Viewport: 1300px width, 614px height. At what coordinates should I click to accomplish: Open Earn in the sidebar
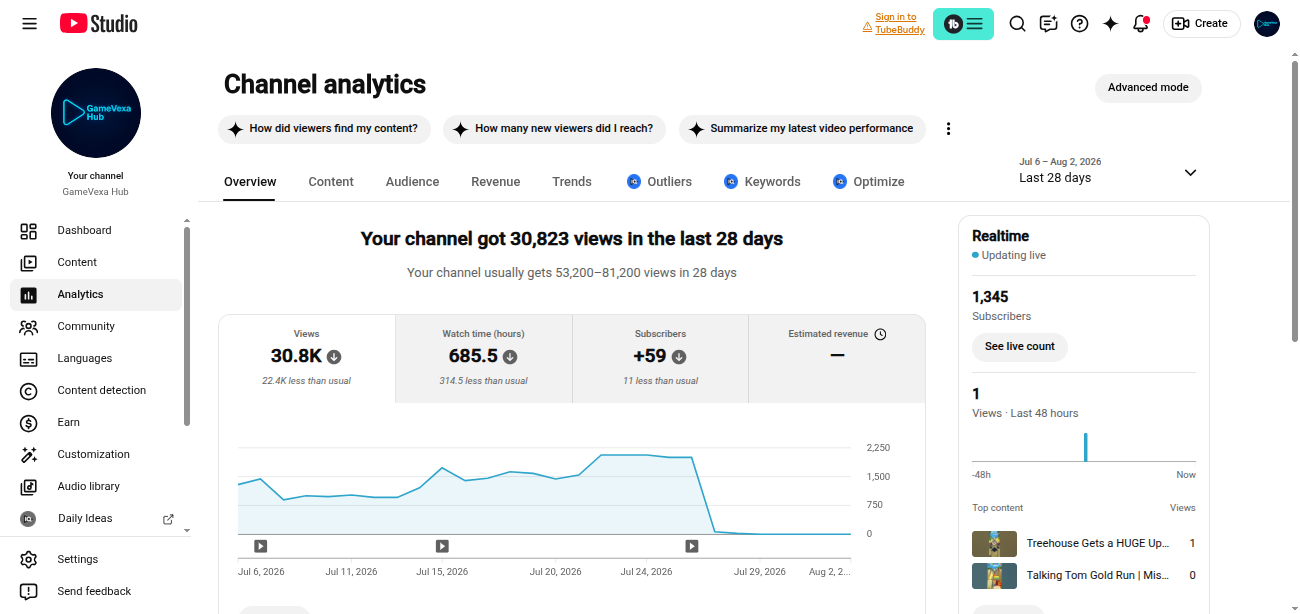(x=96, y=422)
